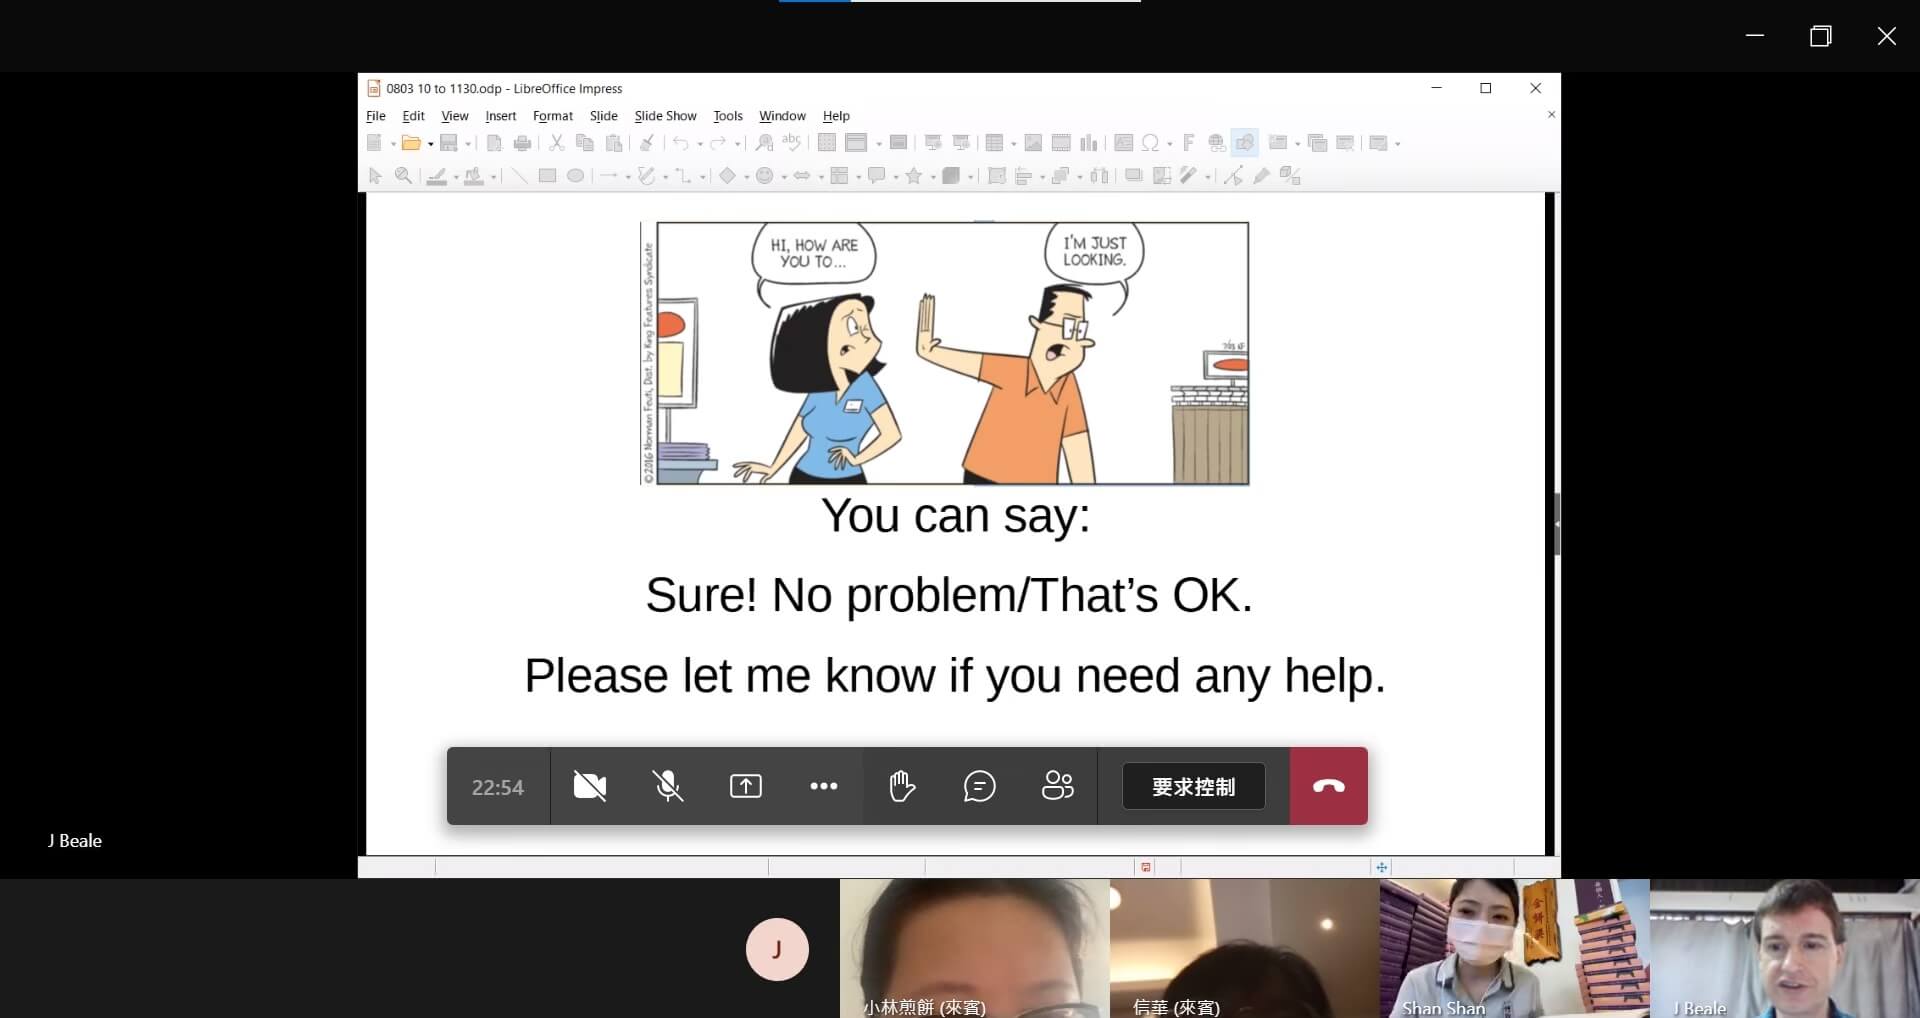Click the Fill Color bucket swatch

tap(474, 176)
